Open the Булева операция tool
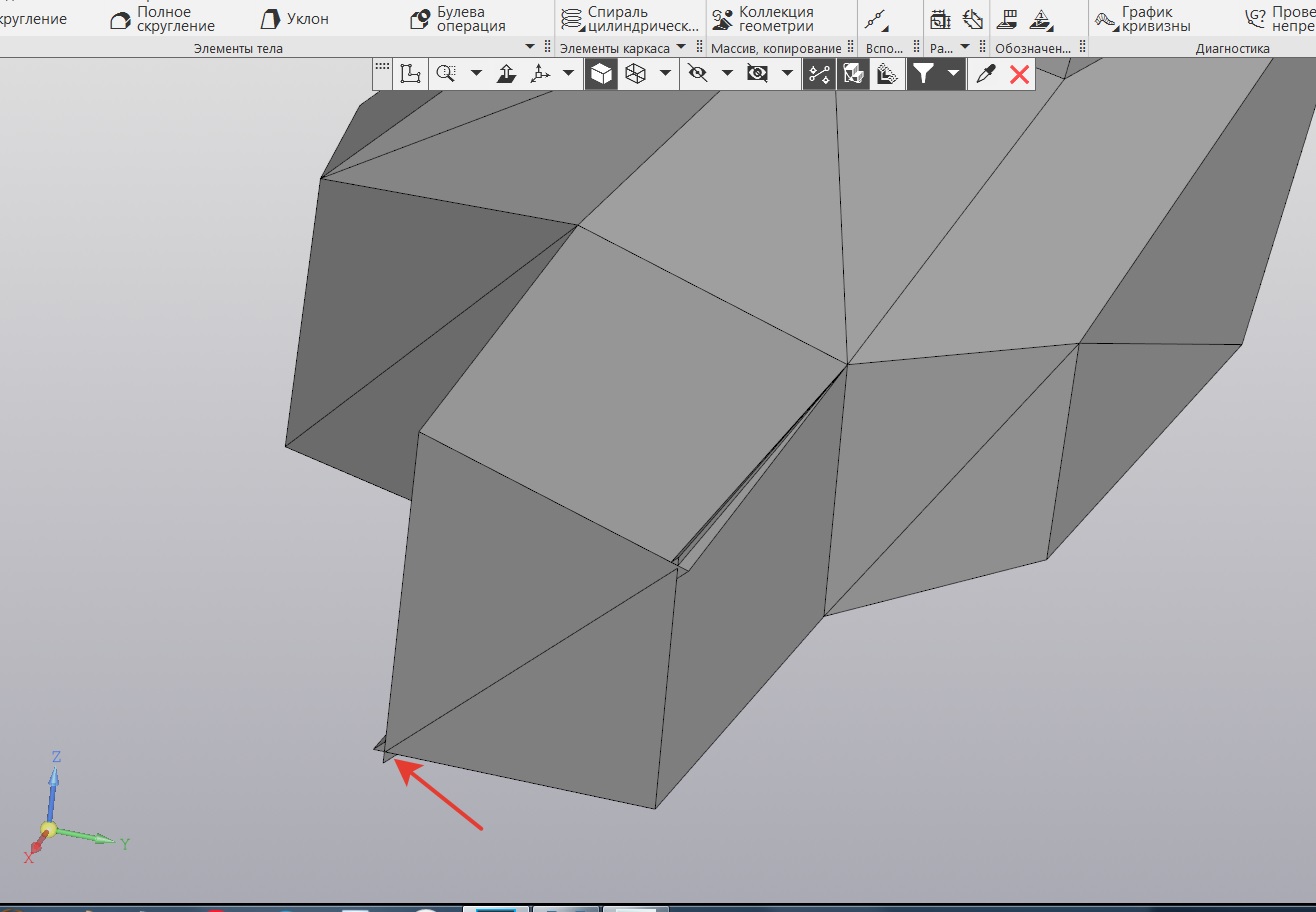 (460, 19)
